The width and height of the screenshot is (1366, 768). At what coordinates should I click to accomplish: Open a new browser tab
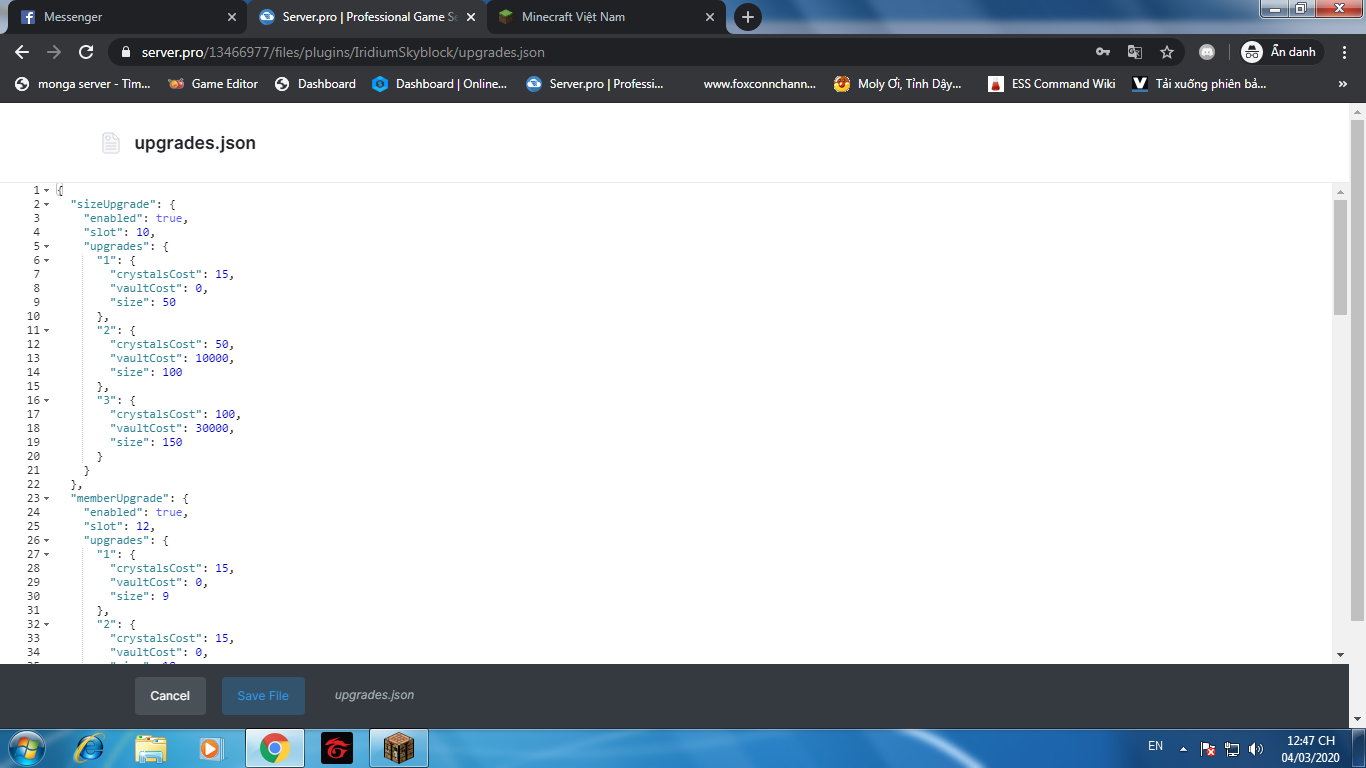click(747, 17)
